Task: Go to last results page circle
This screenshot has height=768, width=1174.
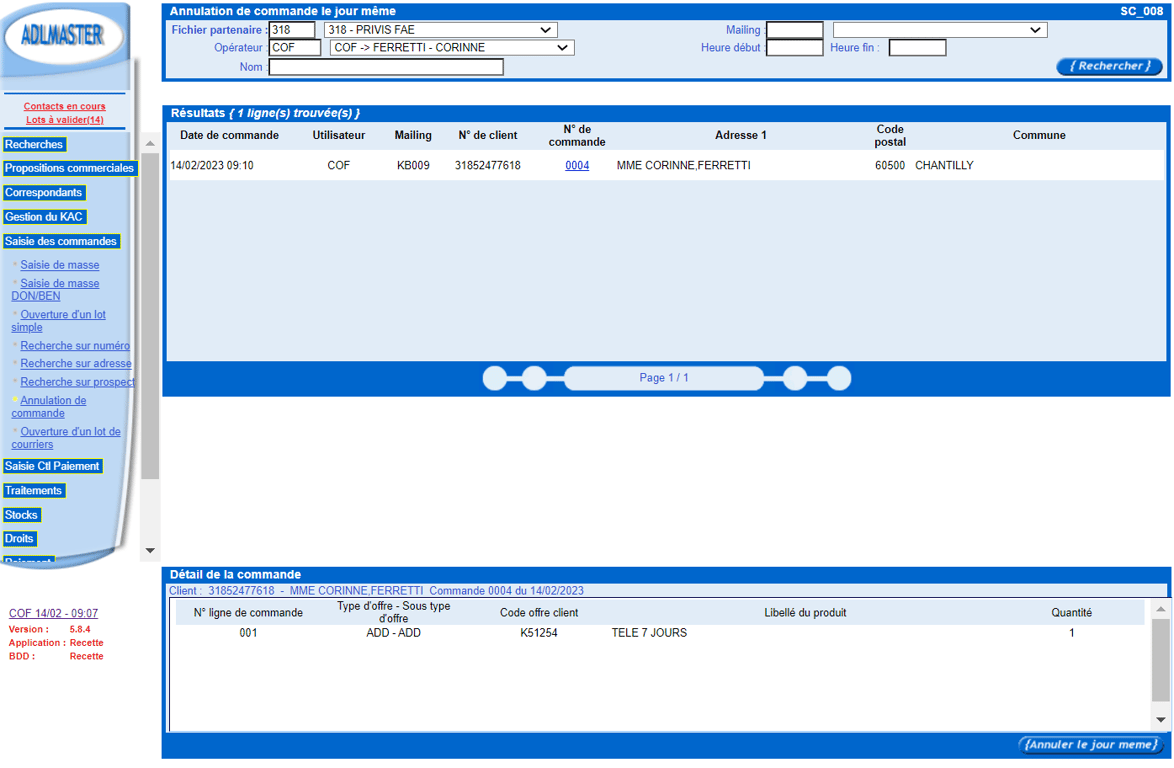Action: pos(839,378)
